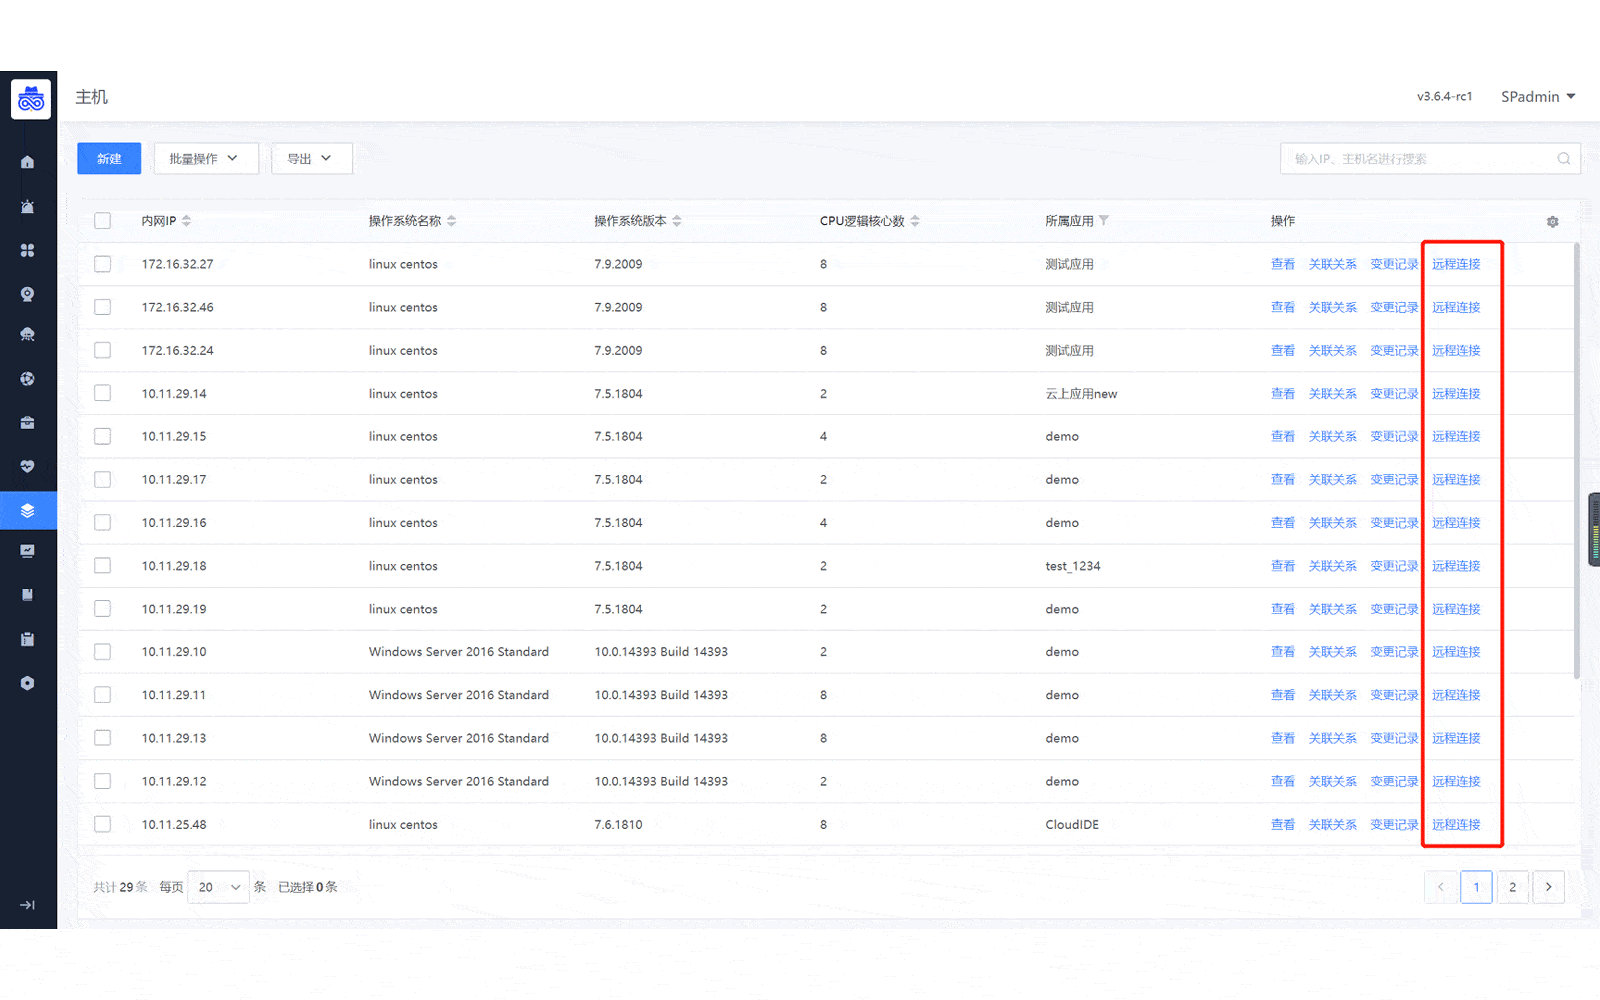Sort by CPU逻辑核心数 column
This screenshot has width=1600, height=1000.
(915, 221)
